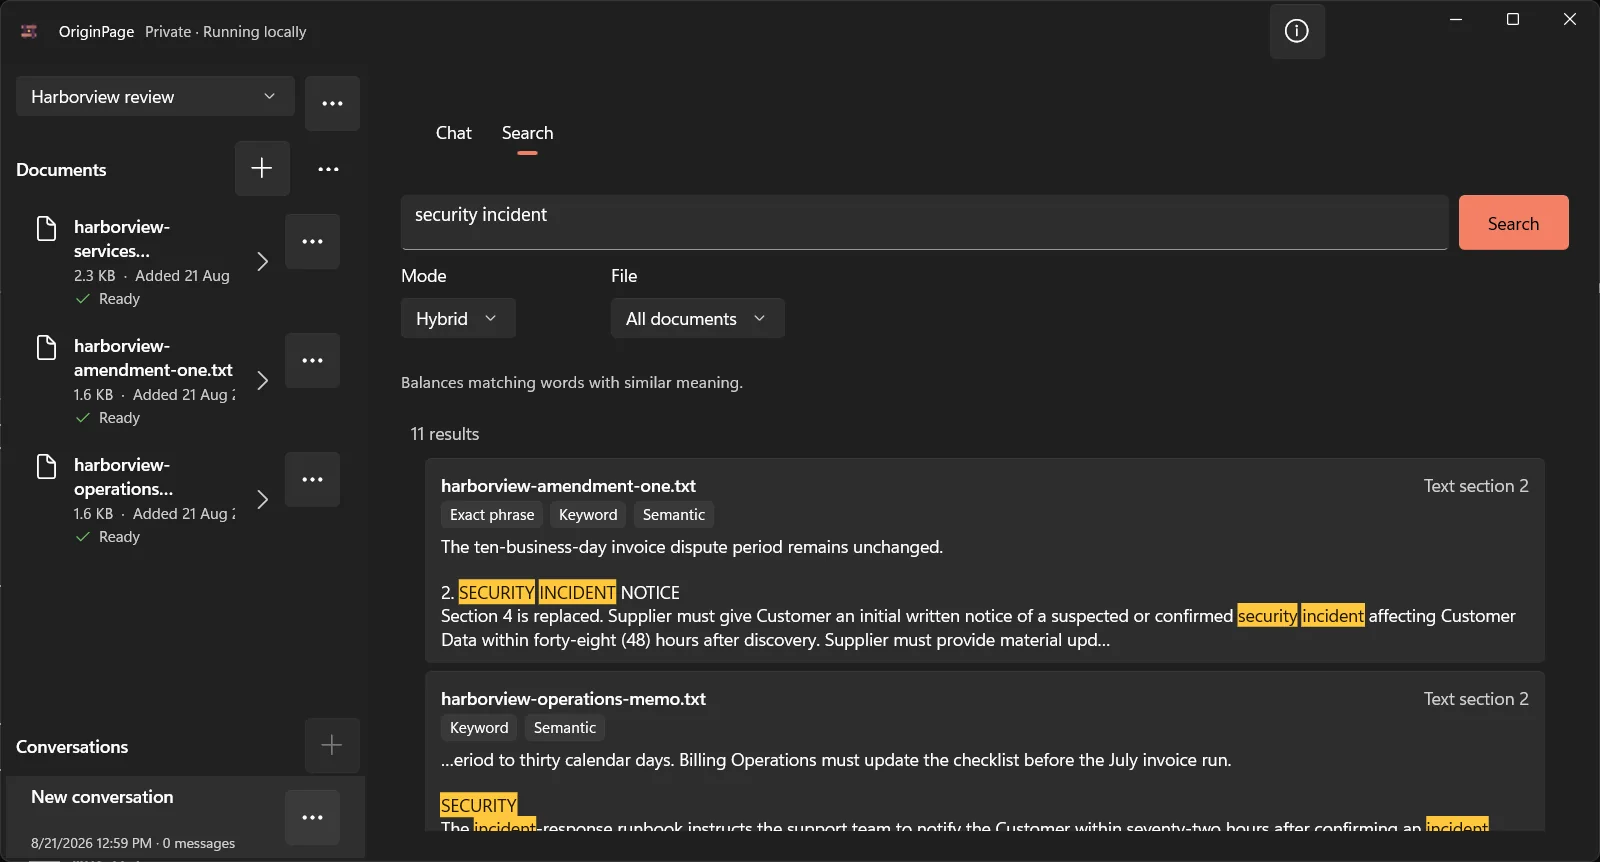
Task: Click highlighted SECURITY INCIDENT NOTICE heading
Action: tap(560, 592)
